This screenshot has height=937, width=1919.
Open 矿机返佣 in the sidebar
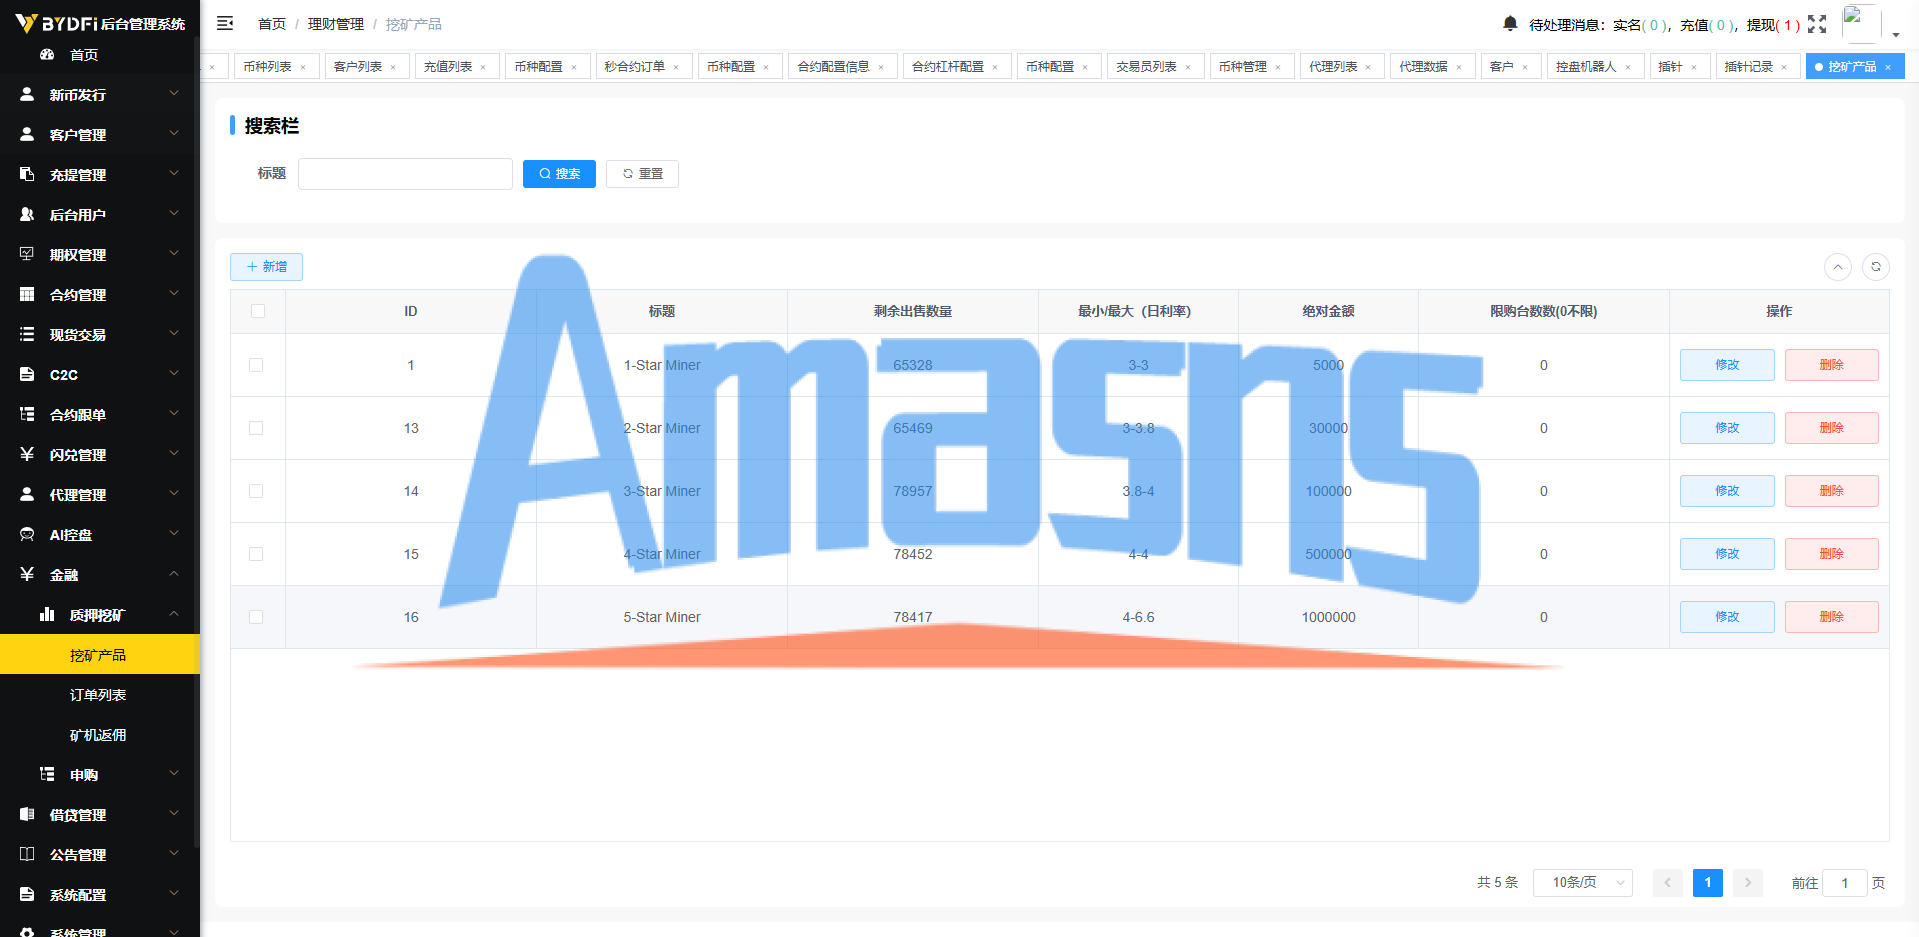tap(100, 734)
